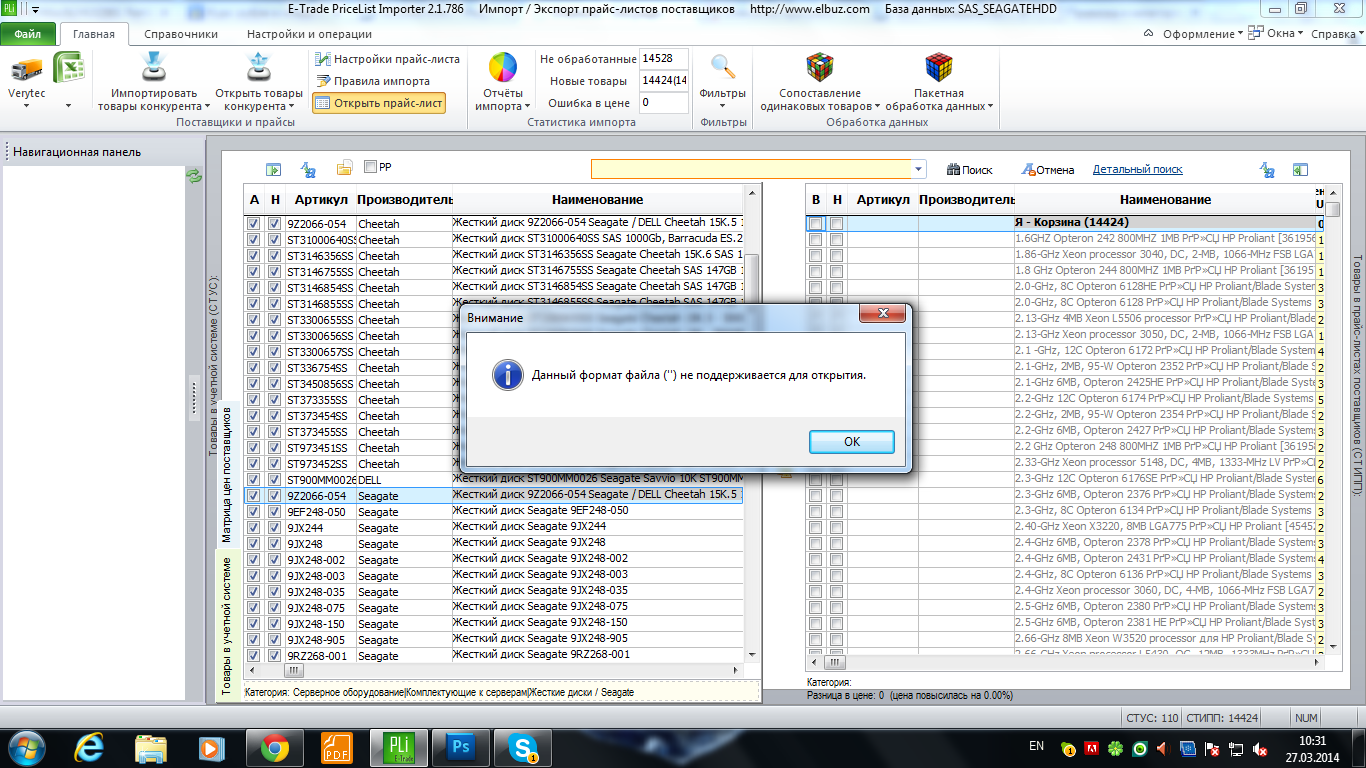Screen dimensions: 1366x768
Task: Click the Excel export icon in ribbon
Action: coord(68,69)
